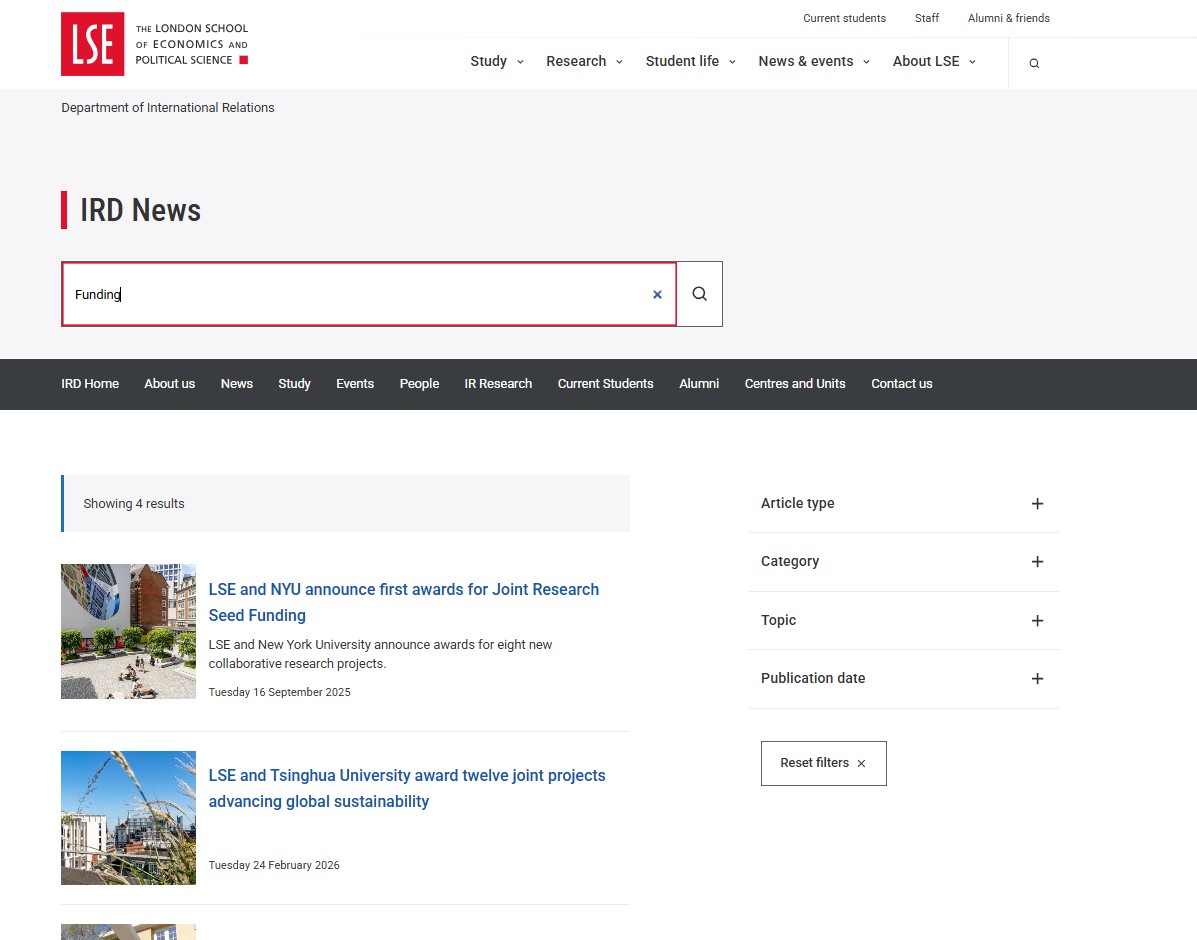Click the IRD News page heading
Screen dimensions: 1197x940
click(140, 210)
